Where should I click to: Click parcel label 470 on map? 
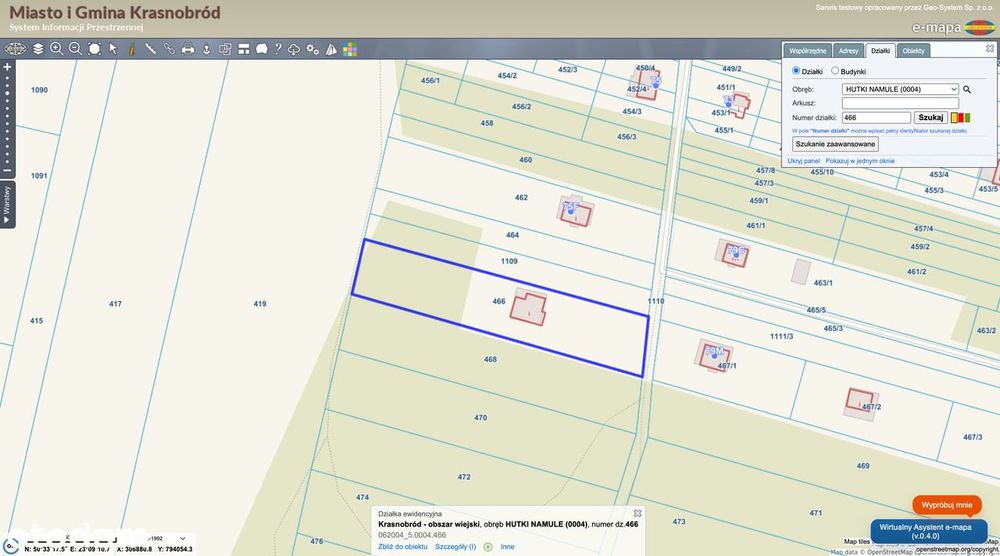click(x=480, y=418)
